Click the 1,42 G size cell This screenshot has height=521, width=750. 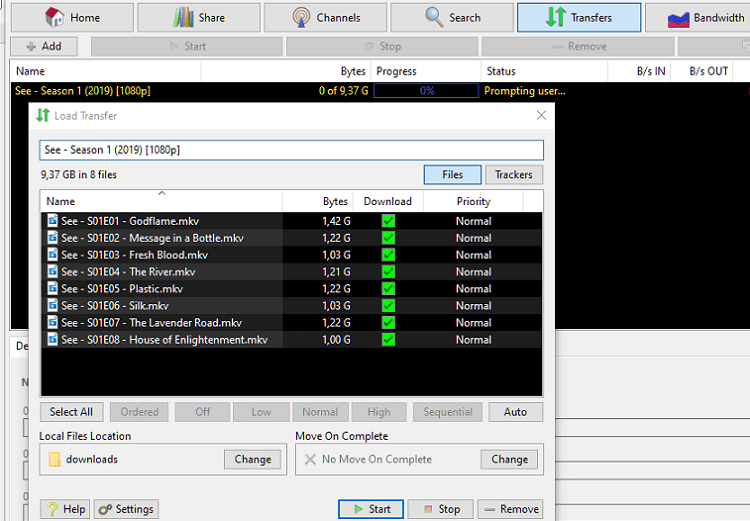336,221
